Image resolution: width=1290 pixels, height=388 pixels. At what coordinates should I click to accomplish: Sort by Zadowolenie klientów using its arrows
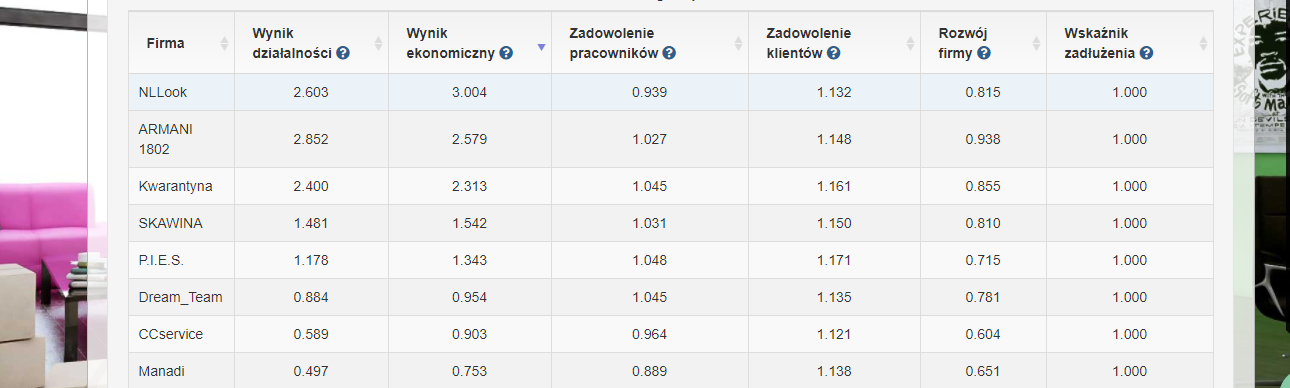[x=910, y=43]
